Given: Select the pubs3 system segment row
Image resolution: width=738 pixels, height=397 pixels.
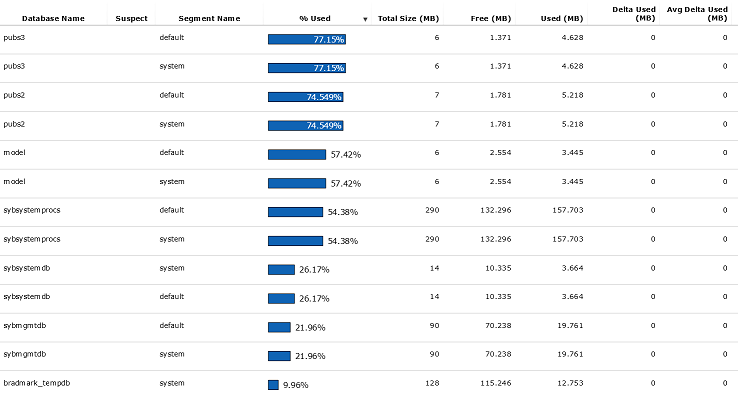Looking at the screenshot, I should point(369,68).
